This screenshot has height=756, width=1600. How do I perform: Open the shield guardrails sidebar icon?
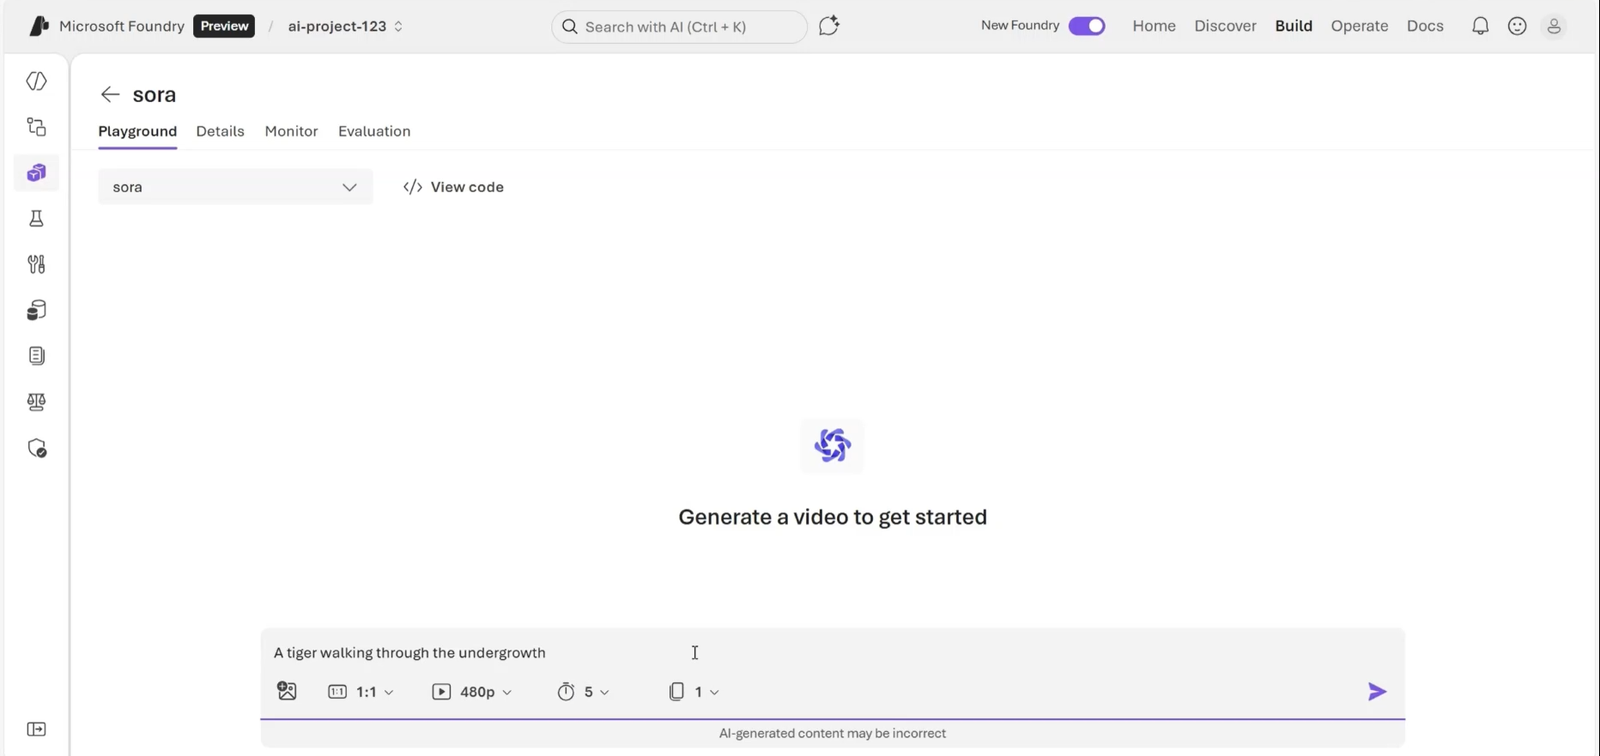pos(37,448)
